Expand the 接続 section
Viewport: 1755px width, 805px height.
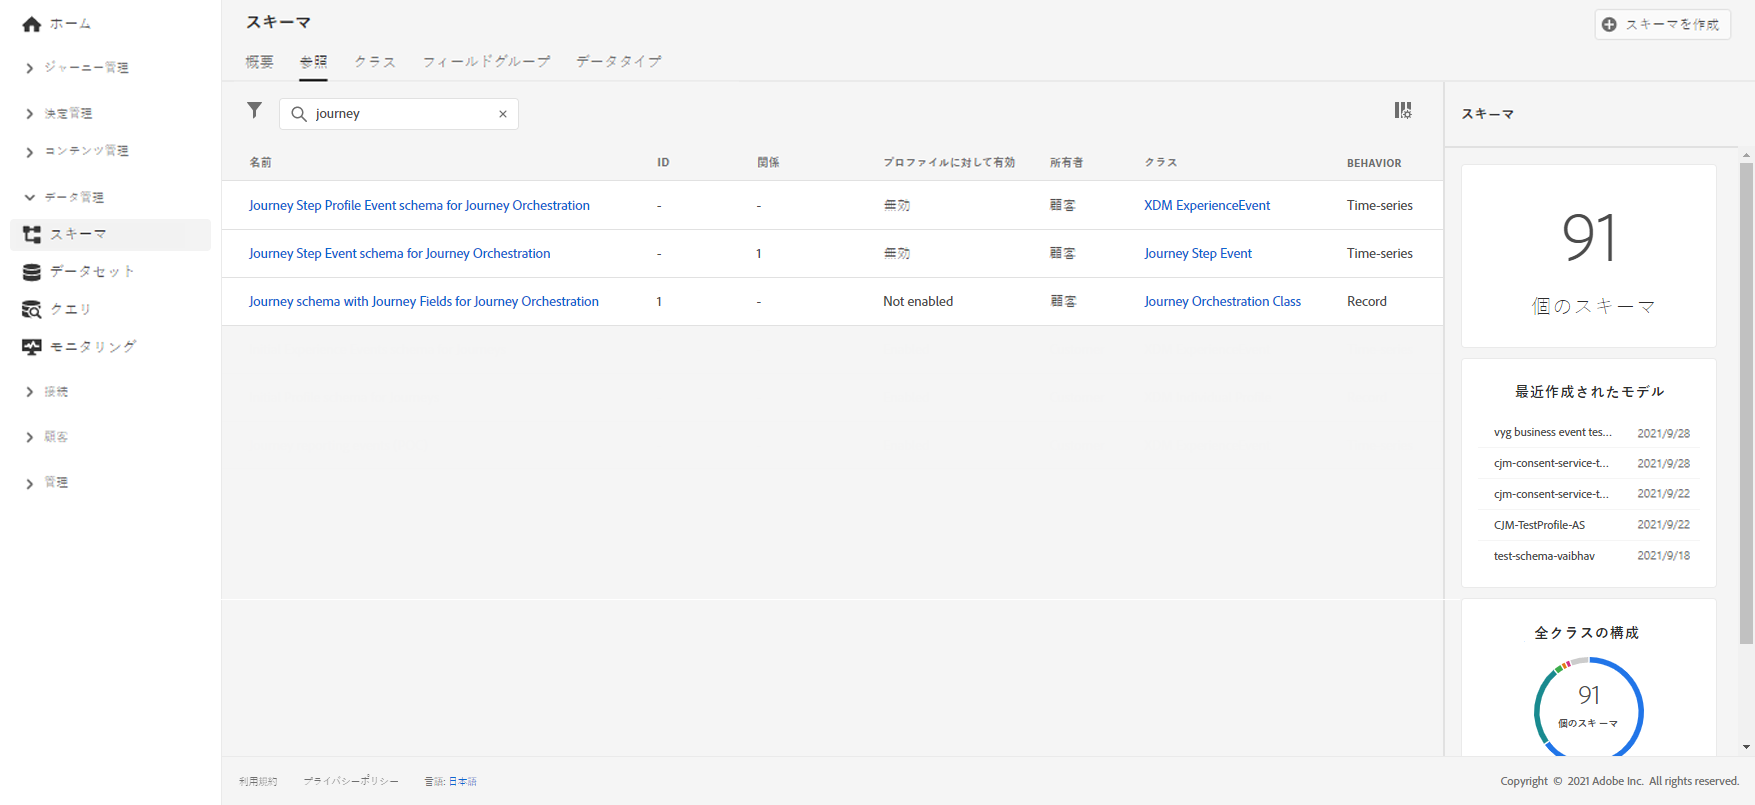47,392
